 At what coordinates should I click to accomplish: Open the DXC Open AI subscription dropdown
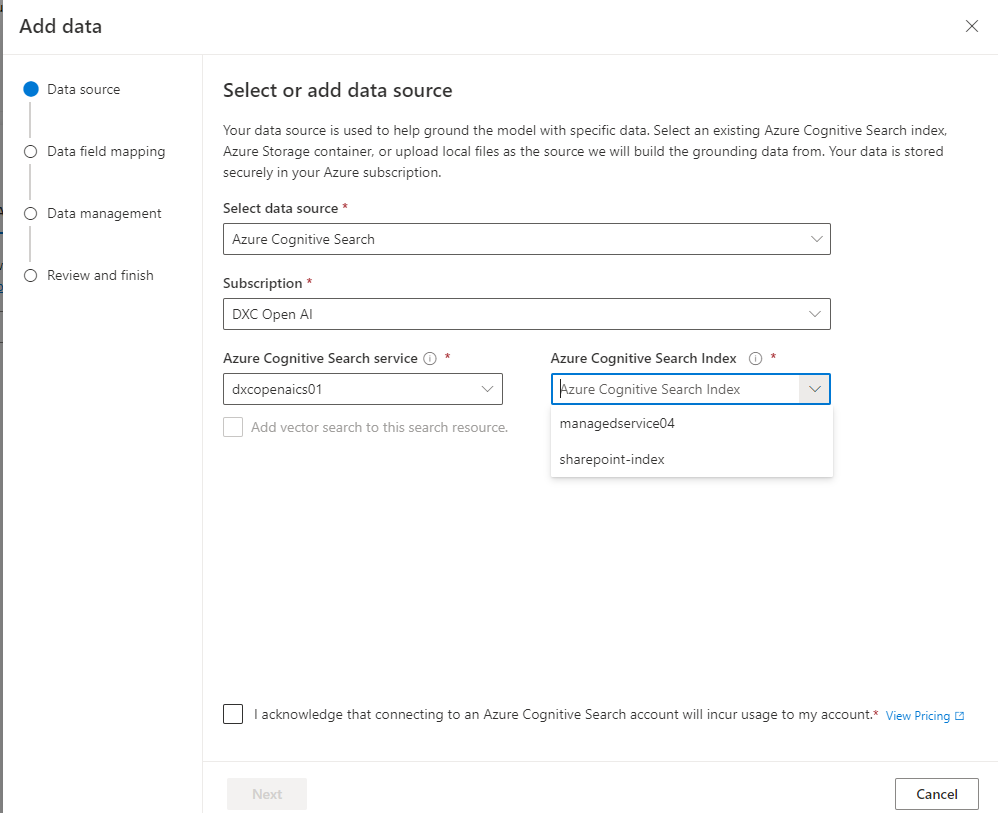point(527,313)
